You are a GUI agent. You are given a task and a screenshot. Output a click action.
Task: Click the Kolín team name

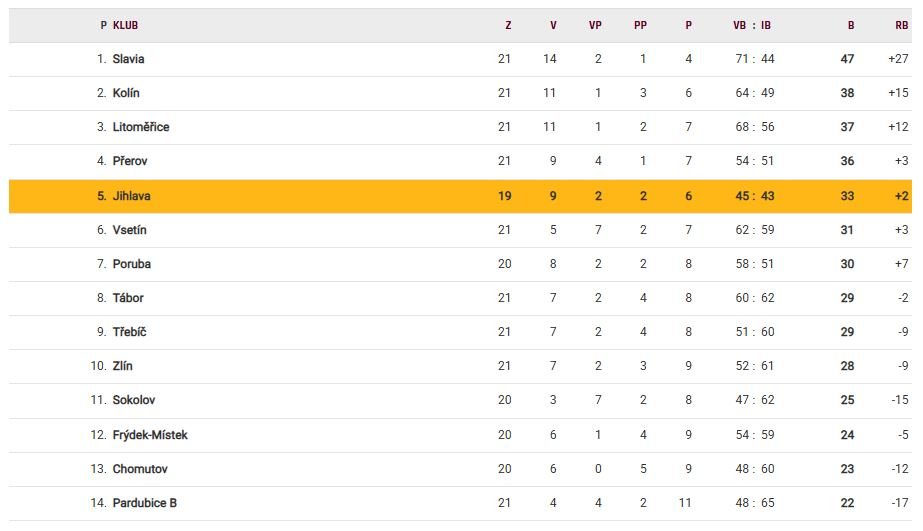tap(126, 93)
